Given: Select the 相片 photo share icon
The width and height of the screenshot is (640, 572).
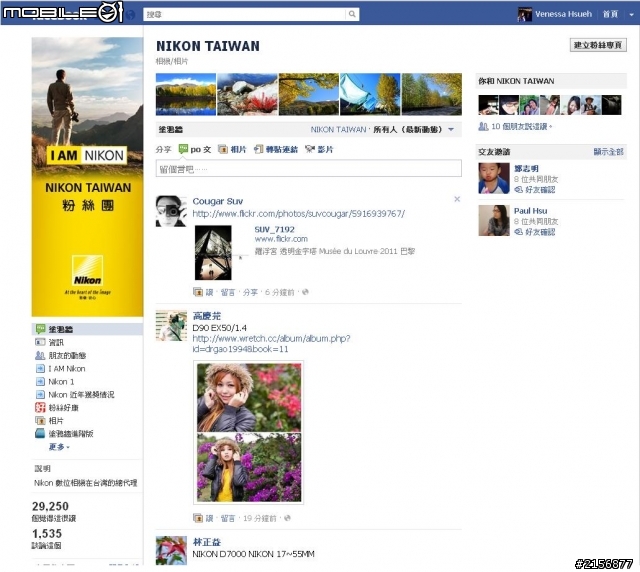Looking at the screenshot, I should [x=222, y=149].
